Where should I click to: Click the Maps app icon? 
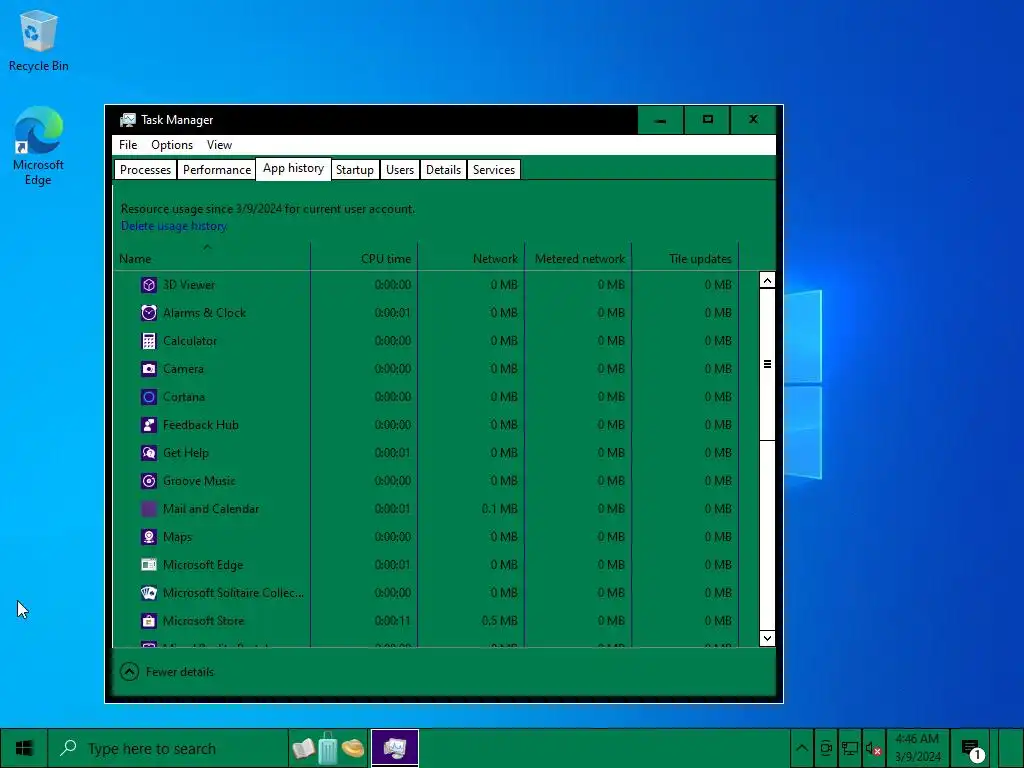pos(149,537)
